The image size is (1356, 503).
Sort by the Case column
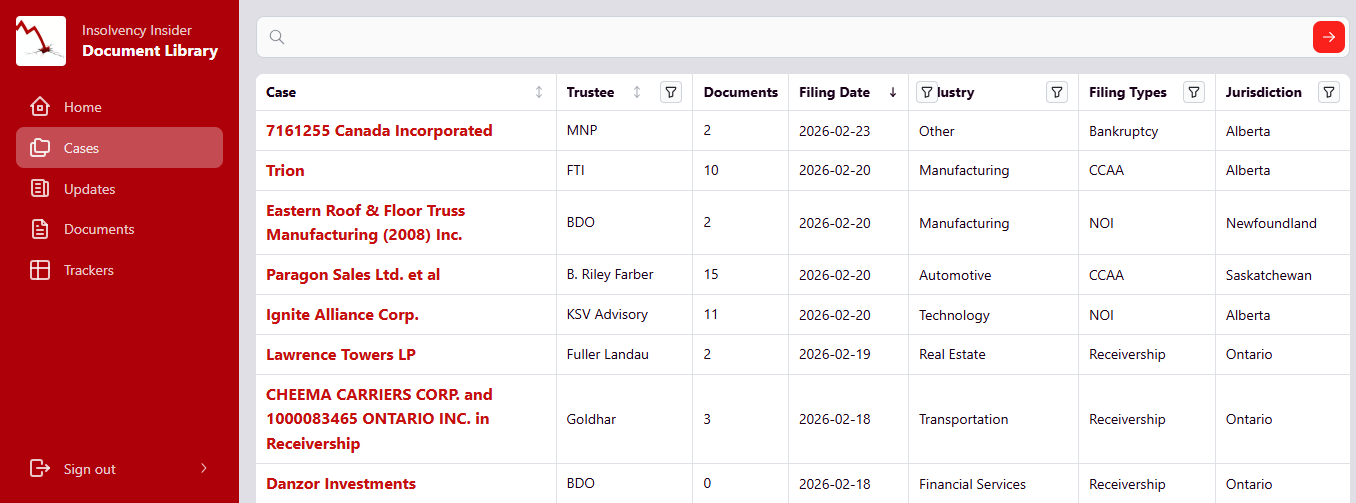coord(539,92)
